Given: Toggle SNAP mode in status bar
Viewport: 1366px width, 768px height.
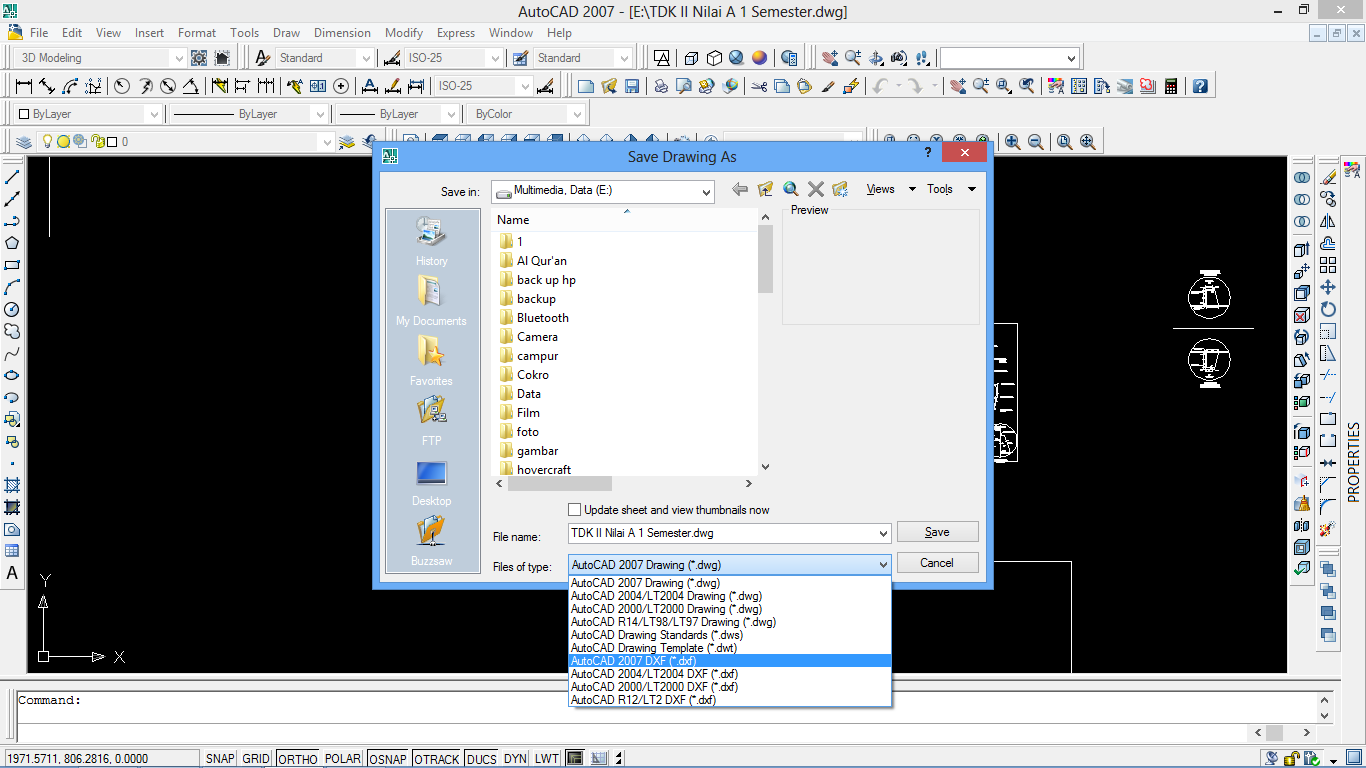Looking at the screenshot, I should (x=220, y=759).
